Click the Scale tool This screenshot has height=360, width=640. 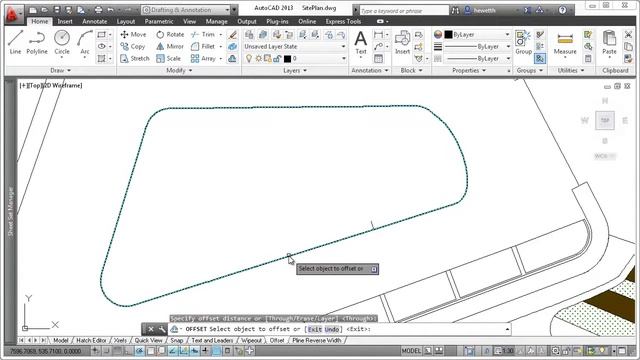(168, 59)
